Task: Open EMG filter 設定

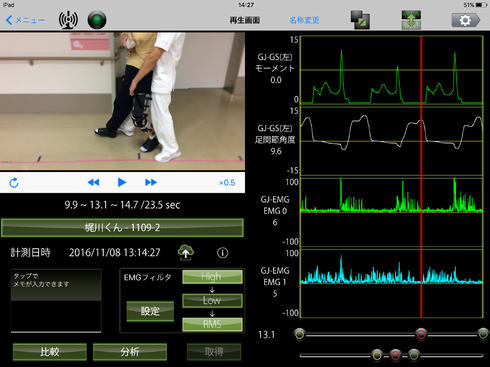Action: (150, 311)
